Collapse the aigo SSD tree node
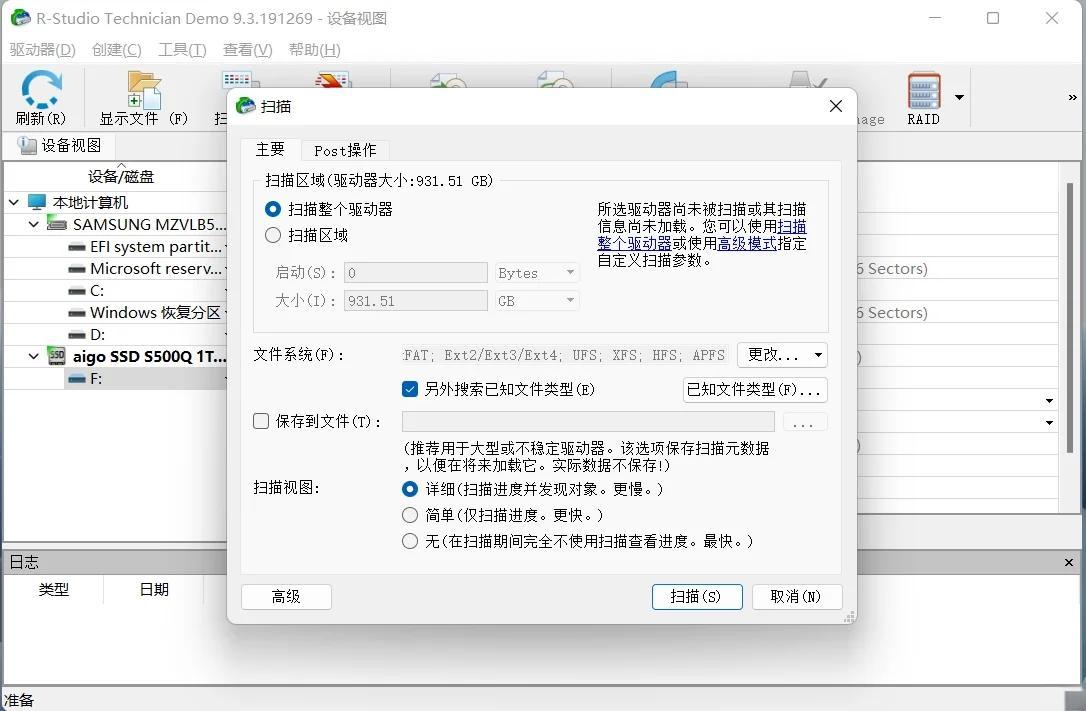This screenshot has width=1086, height=711. click(x=33, y=357)
